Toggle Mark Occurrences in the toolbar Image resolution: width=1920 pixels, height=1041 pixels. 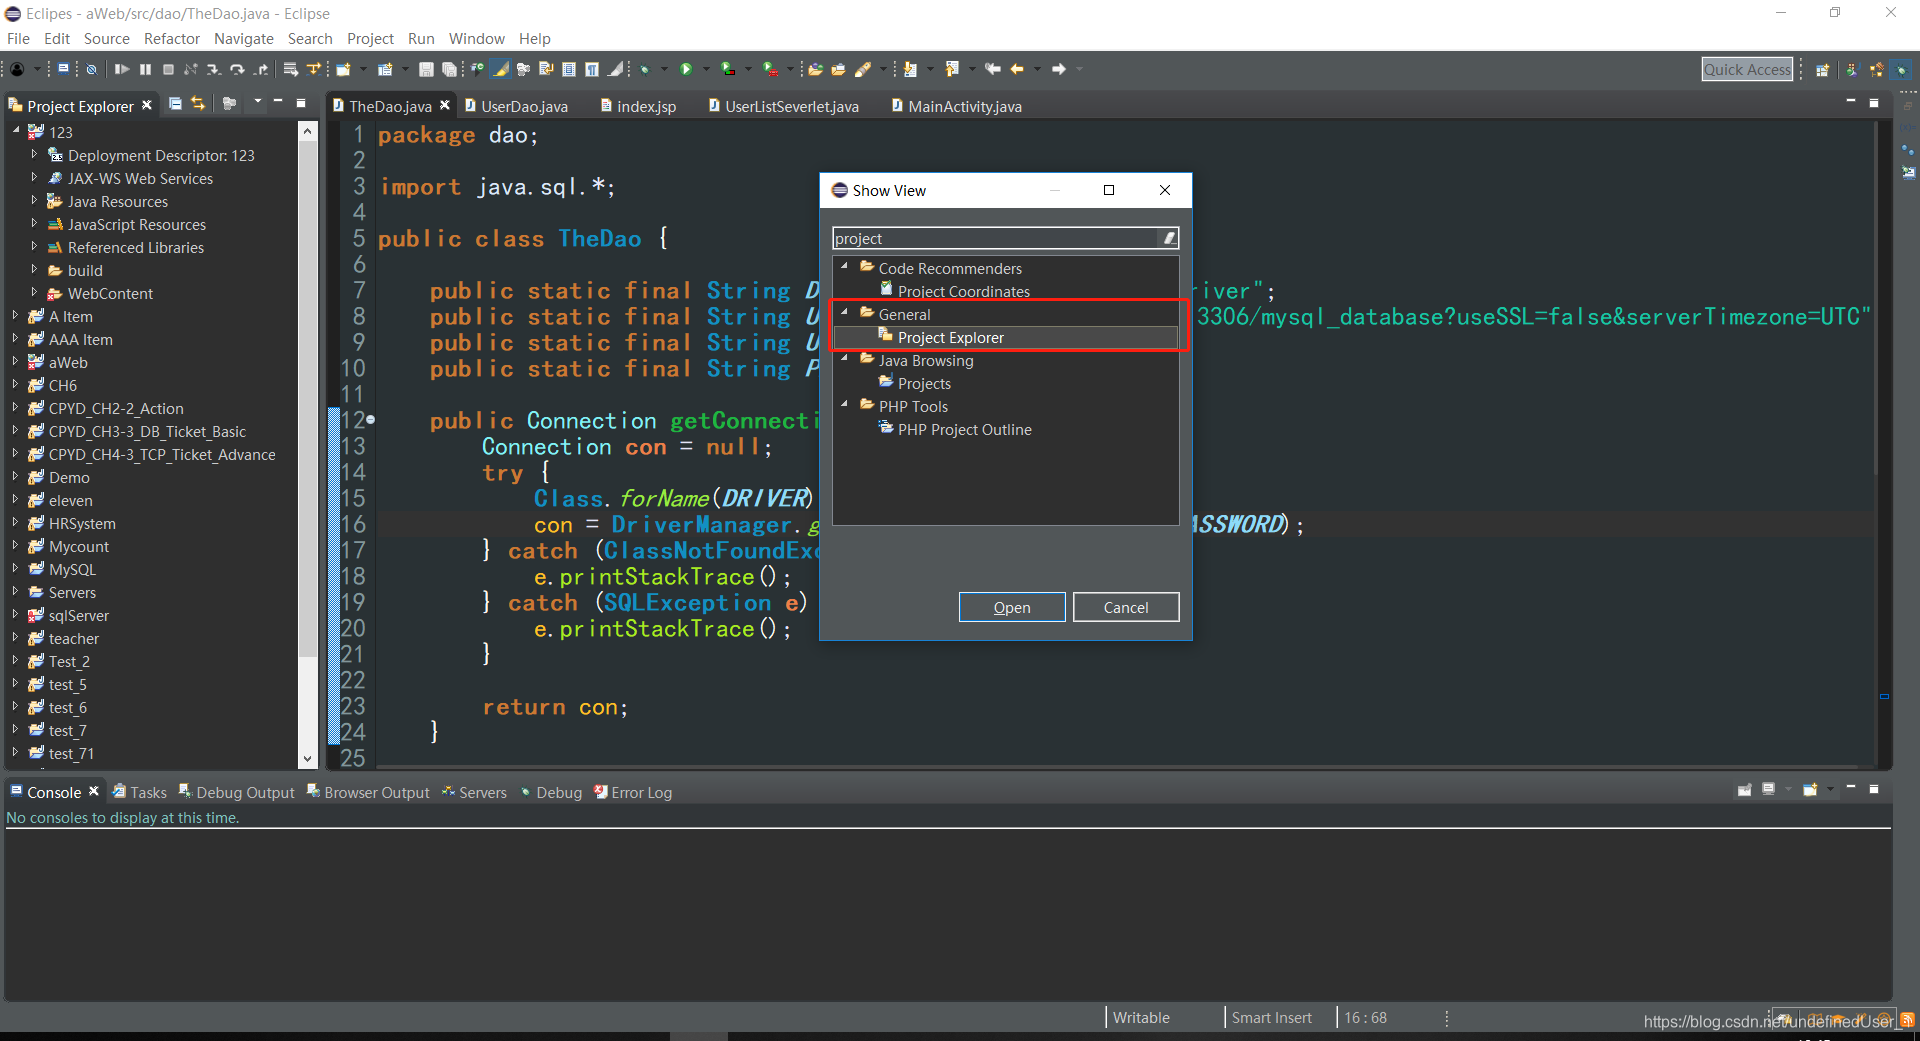500,69
